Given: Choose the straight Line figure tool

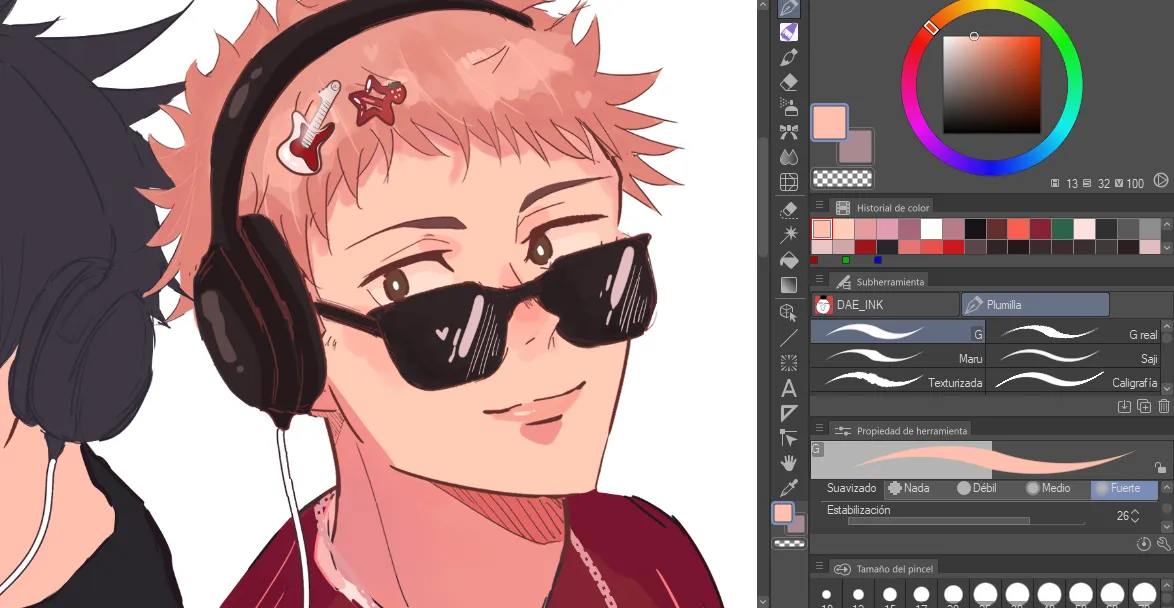Looking at the screenshot, I should (x=788, y=338).
